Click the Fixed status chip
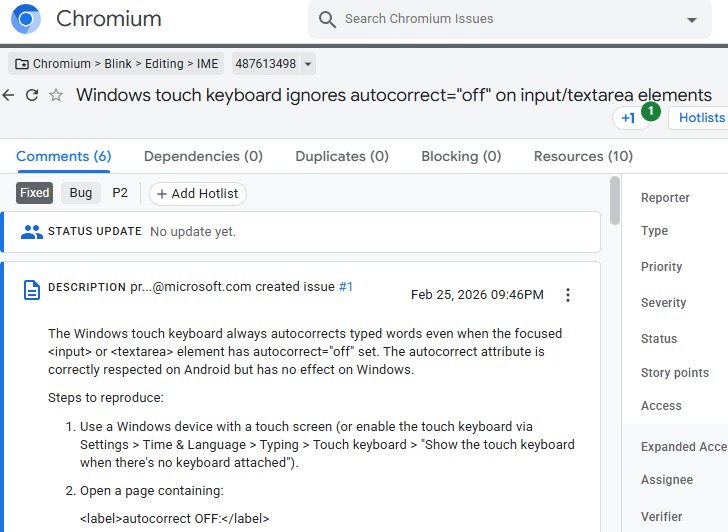Image resolution: width=728 pixels, height=532 pixels. [x=34, y=193]
